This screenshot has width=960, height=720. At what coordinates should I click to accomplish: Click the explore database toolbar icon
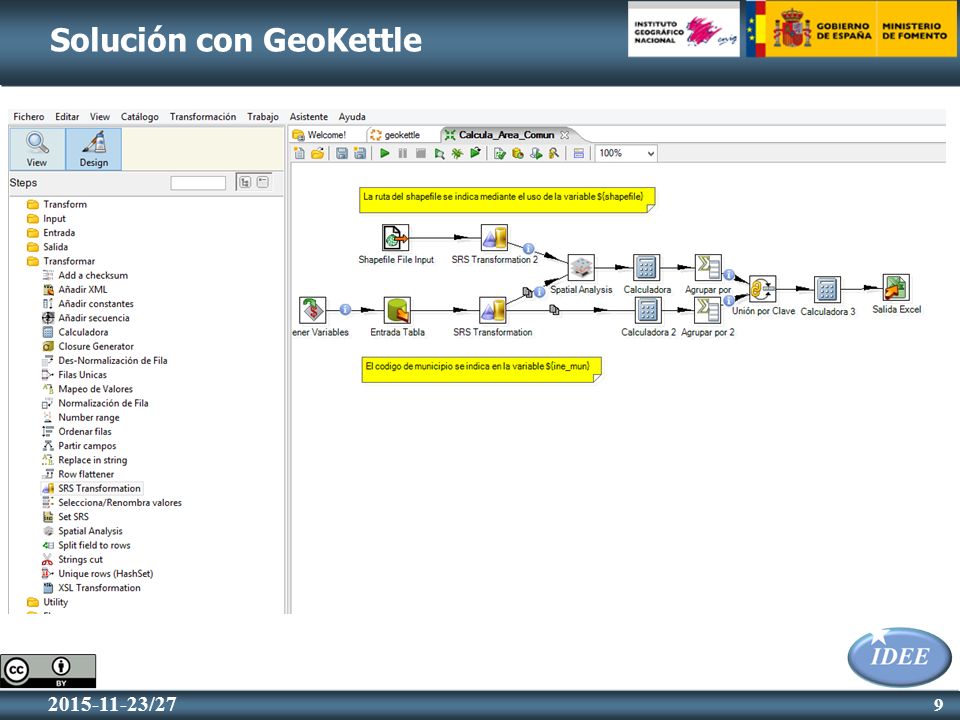click(x=553, y=153)
